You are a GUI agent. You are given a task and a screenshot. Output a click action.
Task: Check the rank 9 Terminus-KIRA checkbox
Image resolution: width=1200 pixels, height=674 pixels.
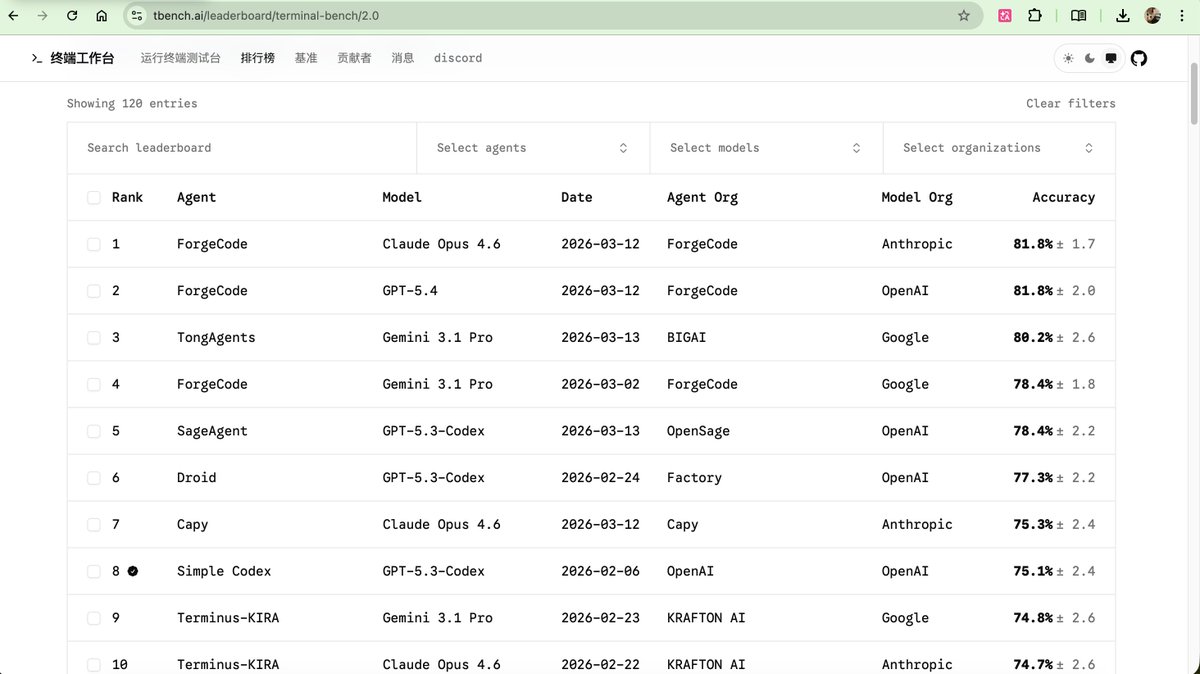94,618
